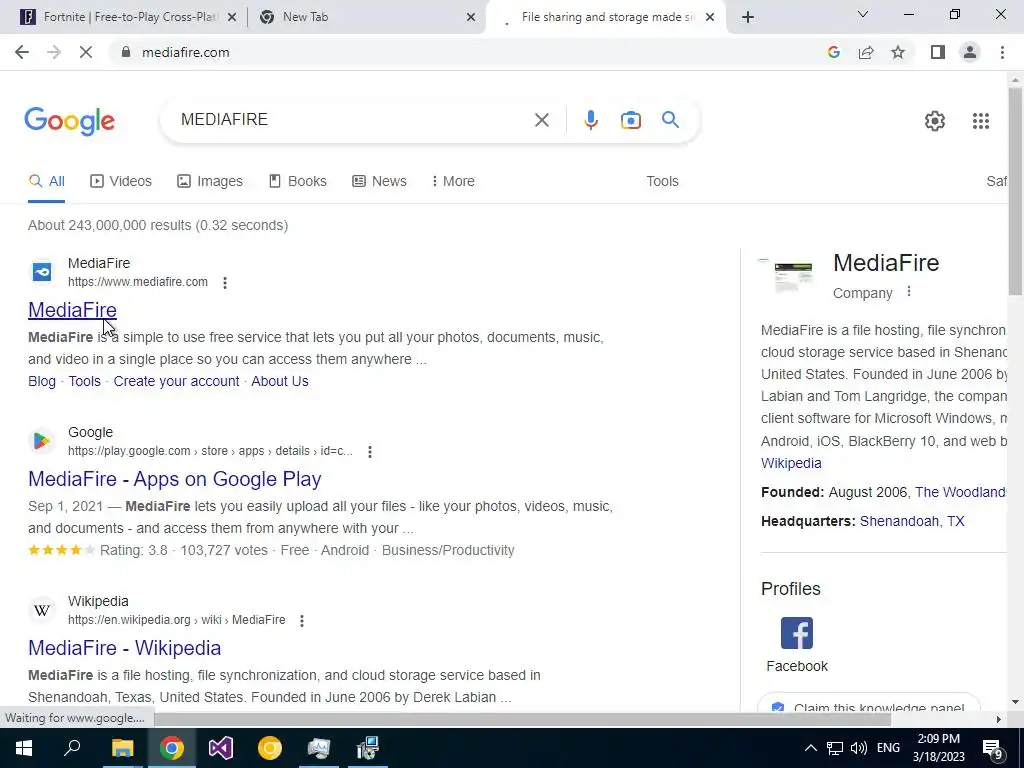
Task: Select the All results tab
Action: (46, 182)
